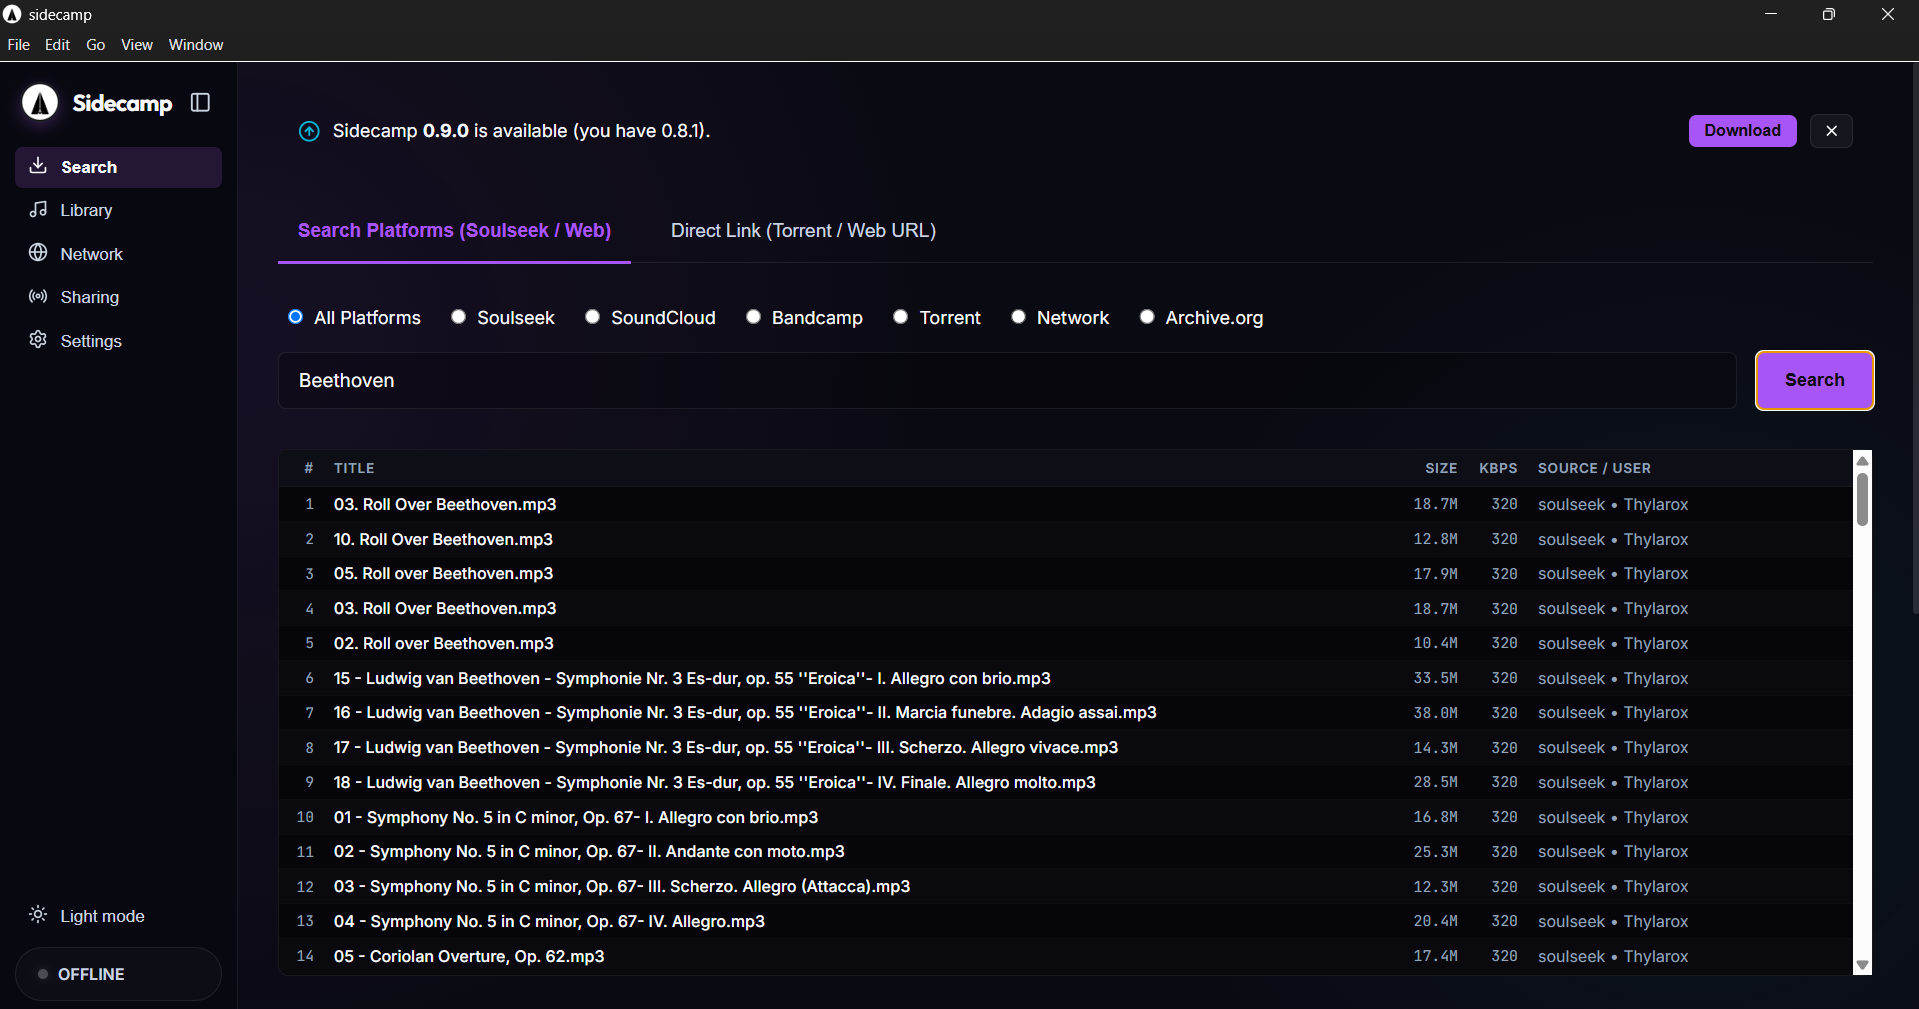The height and width of the screenshot is (1009, 1919).
Task: Click the Beethoven search input field
Action: pos(1007,380)
